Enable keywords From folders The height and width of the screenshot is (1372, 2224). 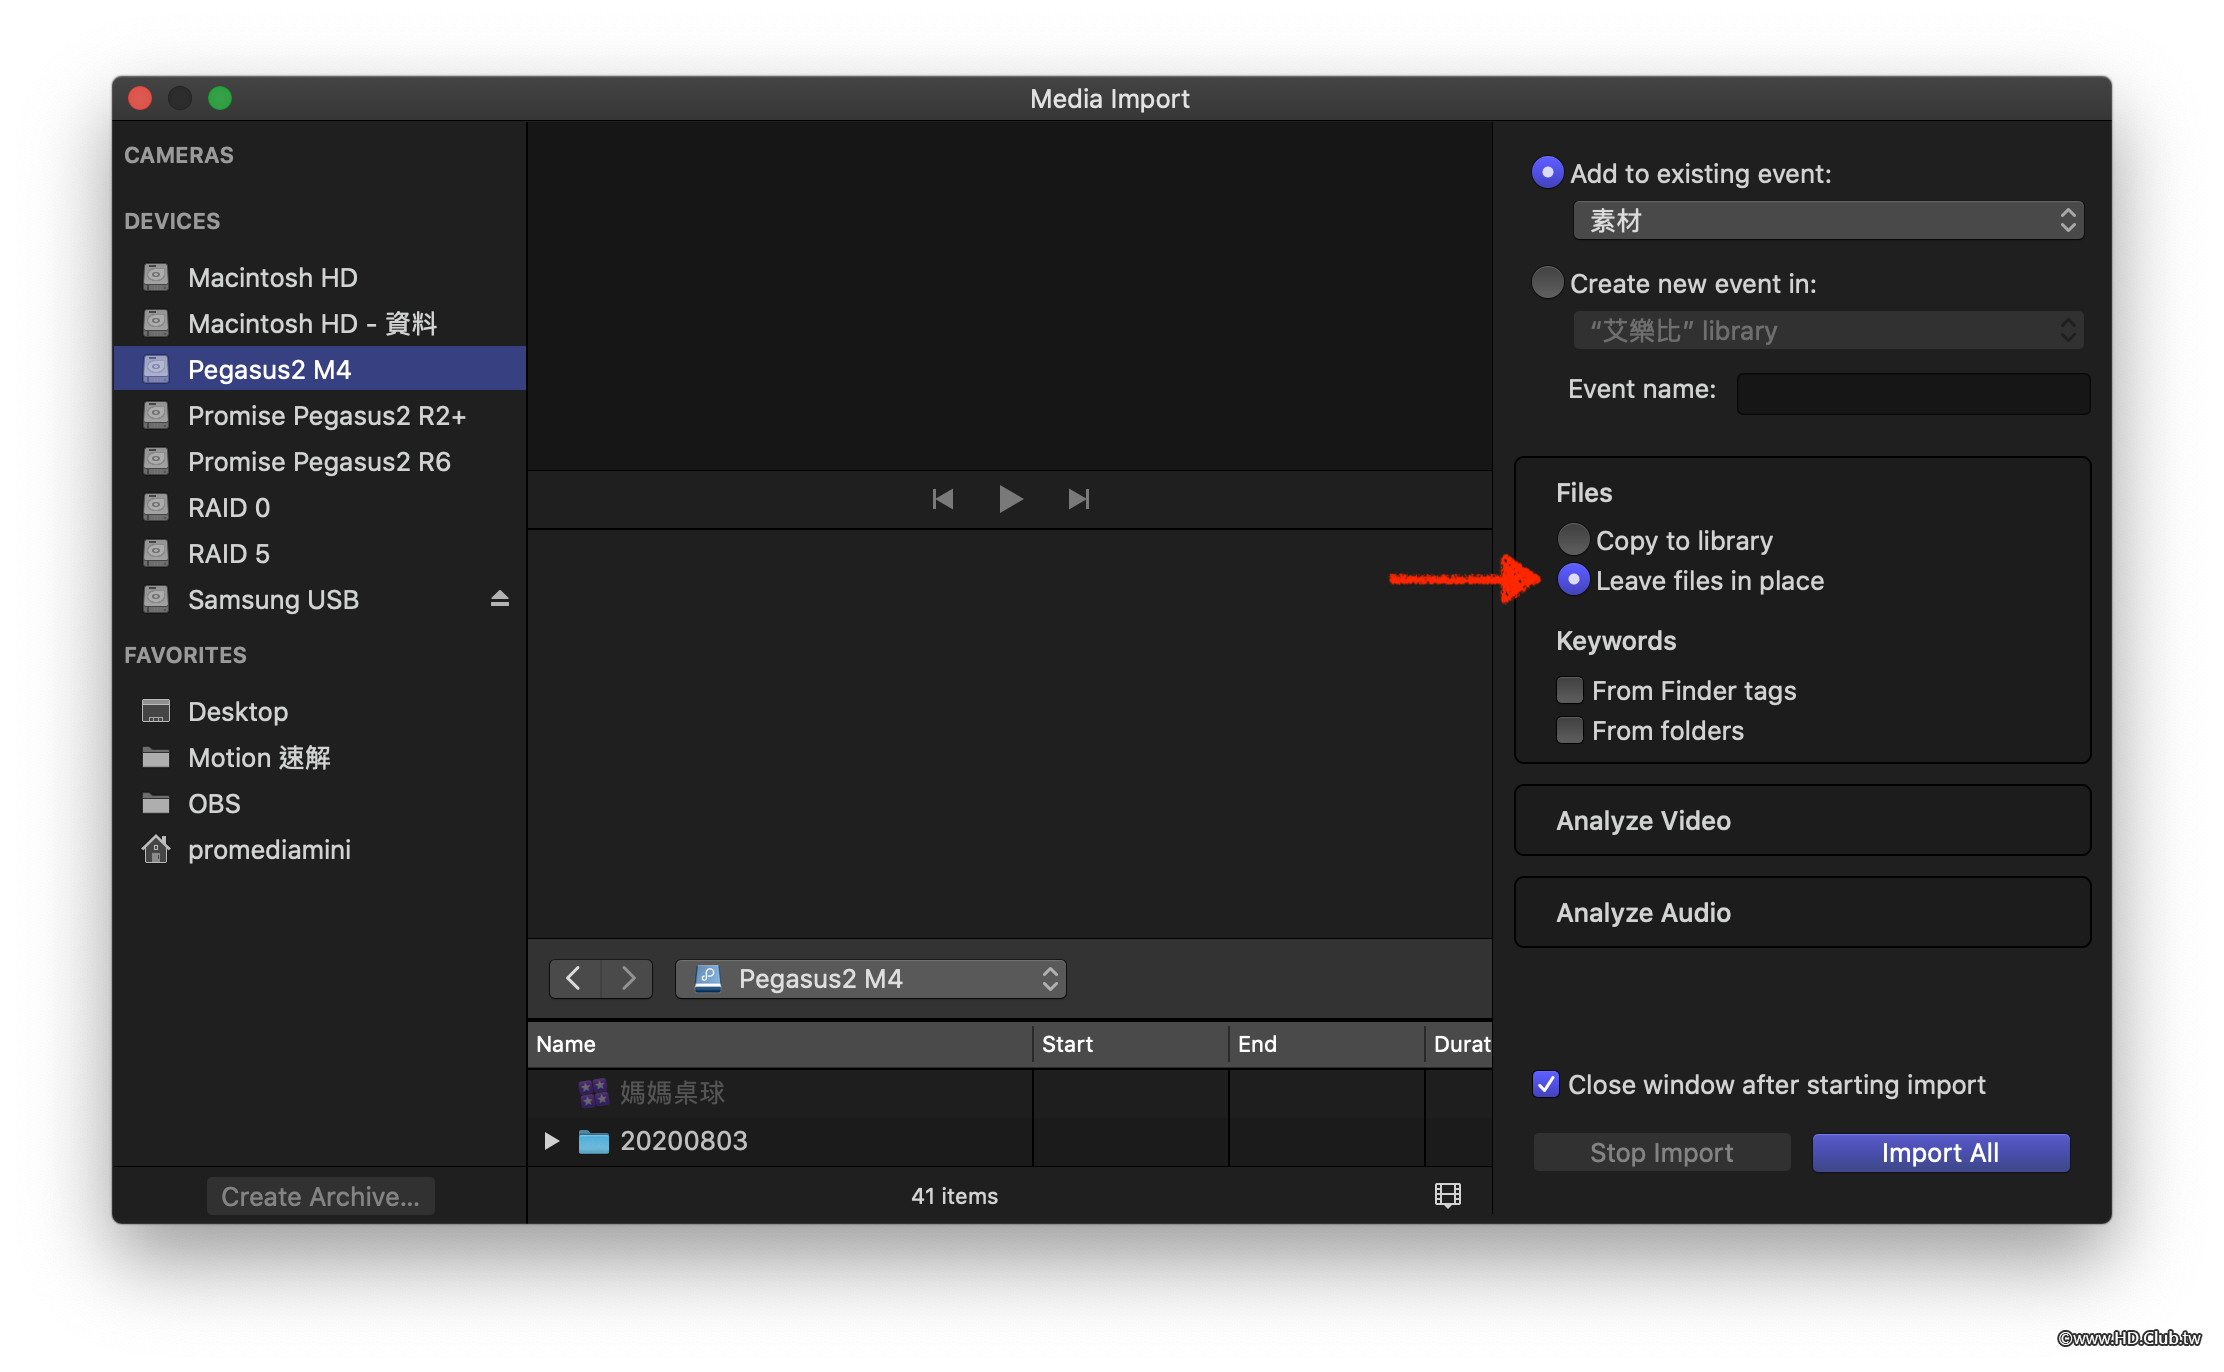tap(1570, 730)
